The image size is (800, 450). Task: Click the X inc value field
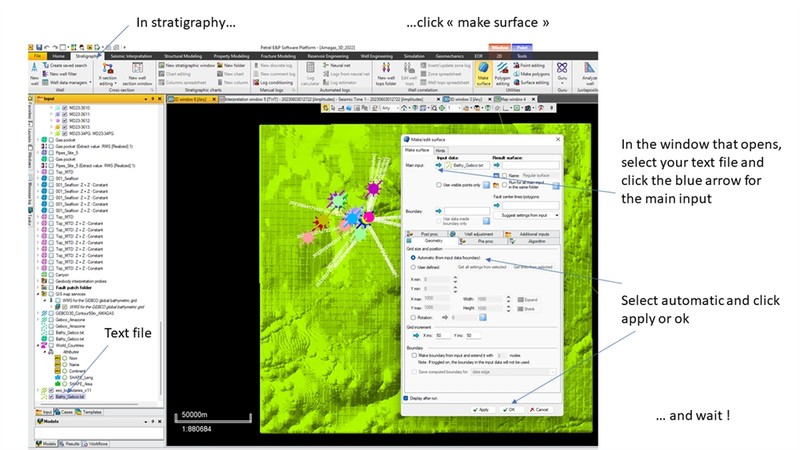point(443,335)
